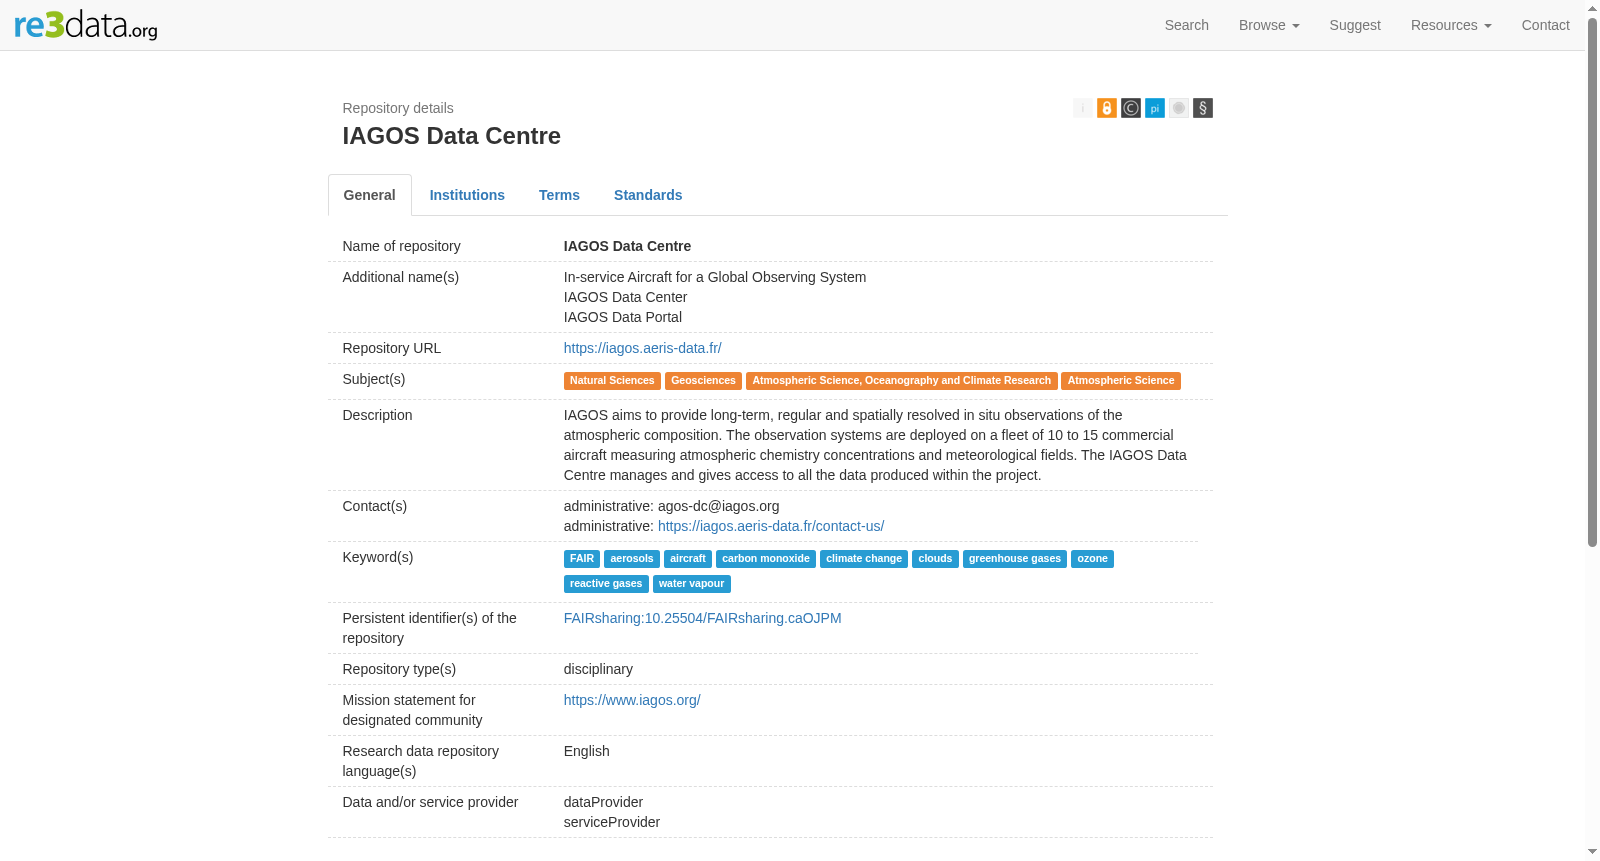This screenshot has width=1600, height=861.
Task: Open the Contact page
Action: (x=1545, y=25)
